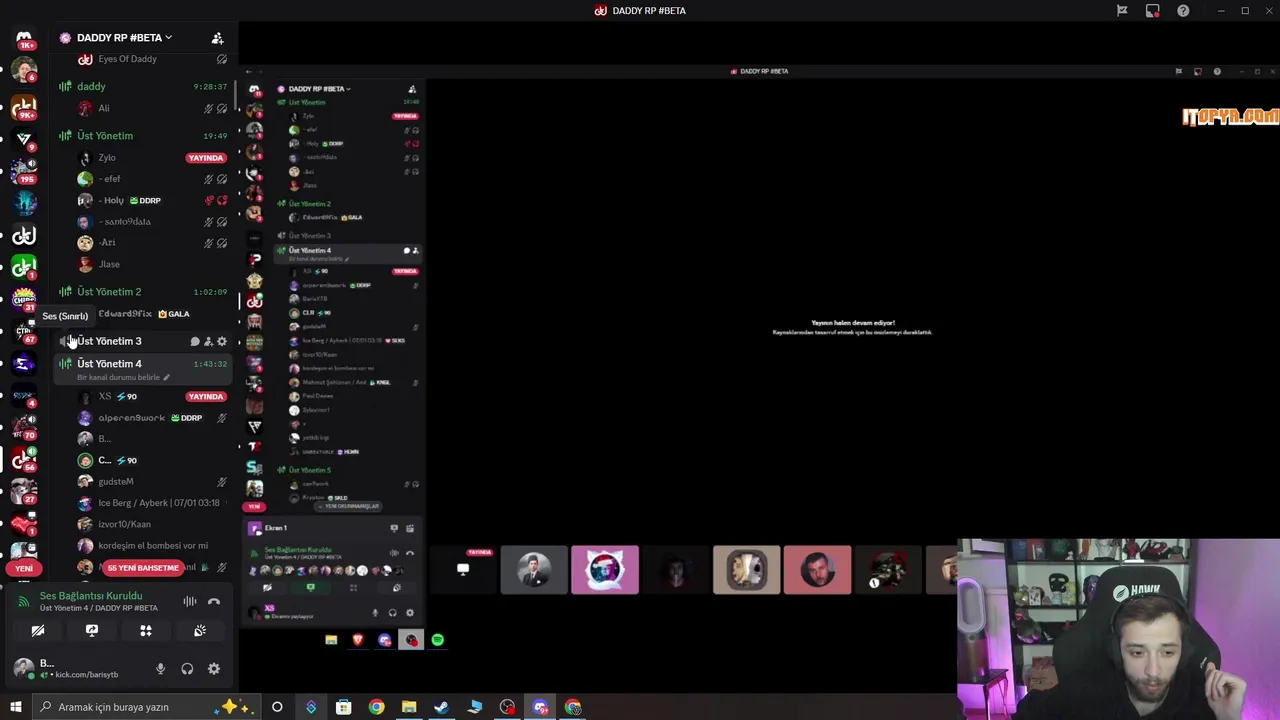The image size is (1280, 720).
Task: Open the Discord direct messages home icon
Action: [x=24, y=39]
